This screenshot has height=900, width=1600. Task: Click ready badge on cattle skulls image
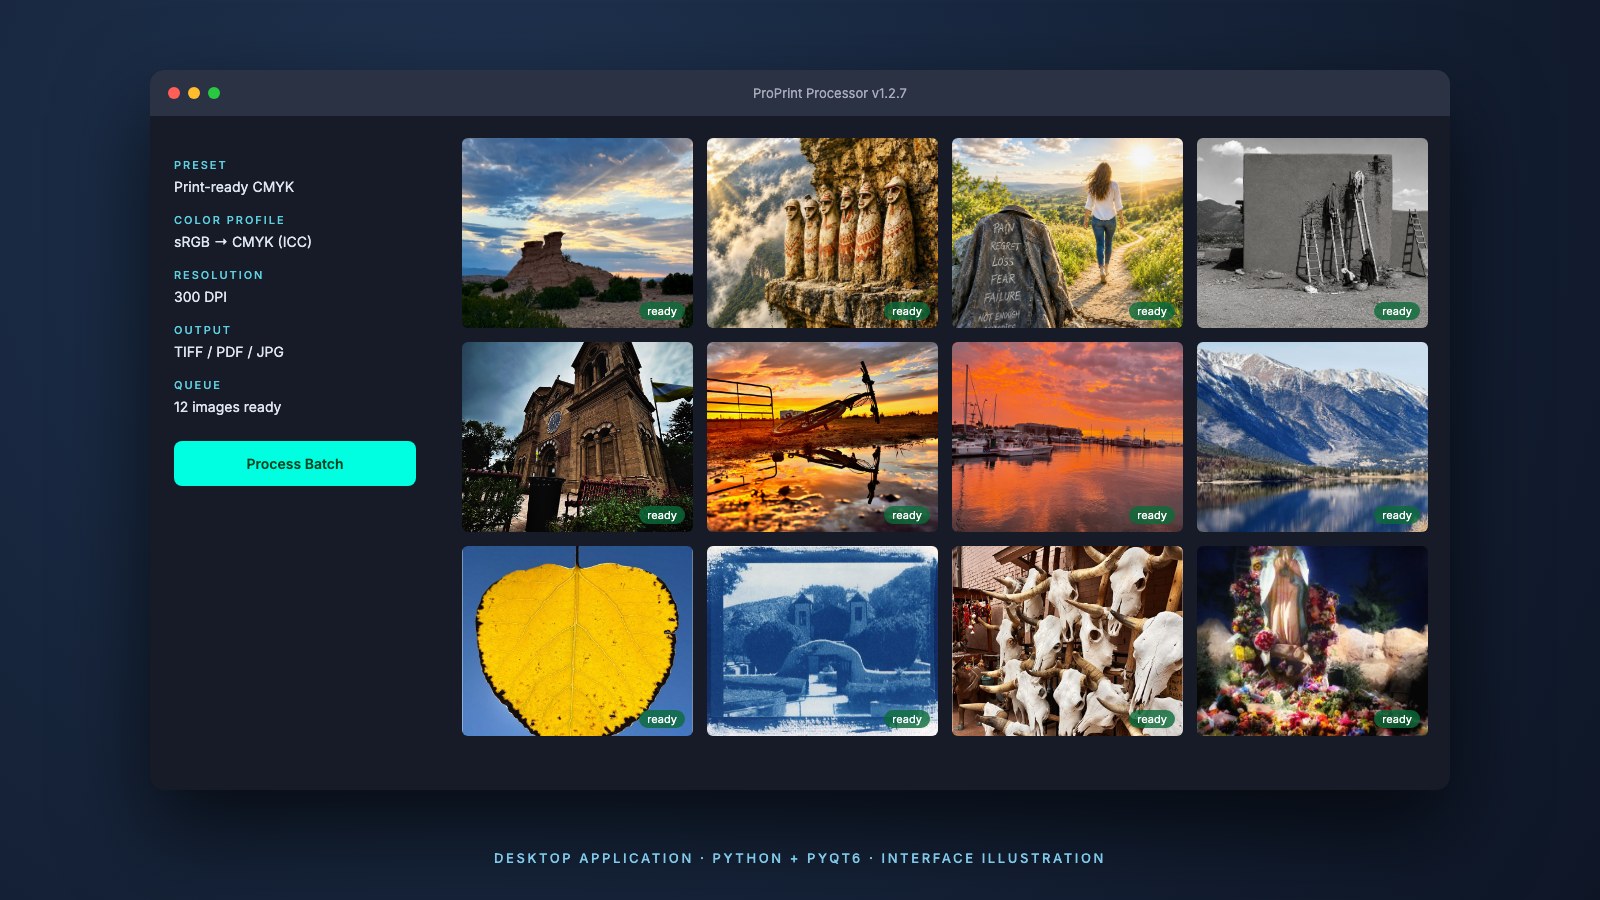coord(1152,719)
